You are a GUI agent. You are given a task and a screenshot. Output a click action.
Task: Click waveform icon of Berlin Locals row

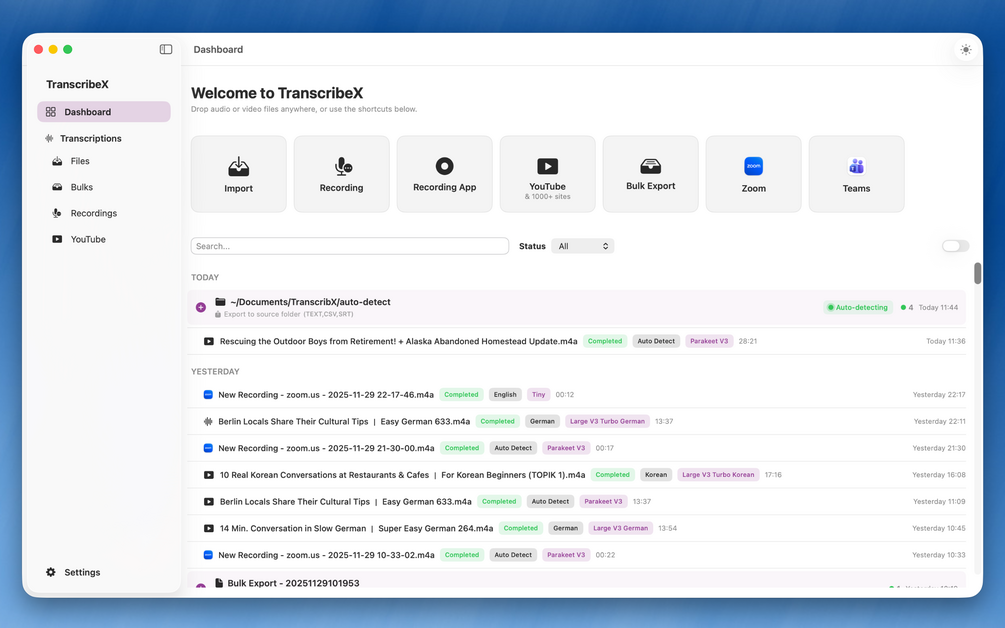point(208,422)
